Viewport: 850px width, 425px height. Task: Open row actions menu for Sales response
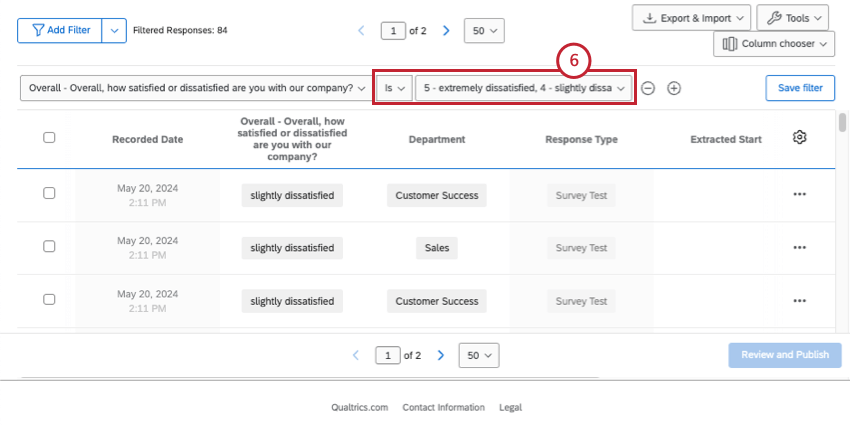pyautogui.click(x=799, y=247)
